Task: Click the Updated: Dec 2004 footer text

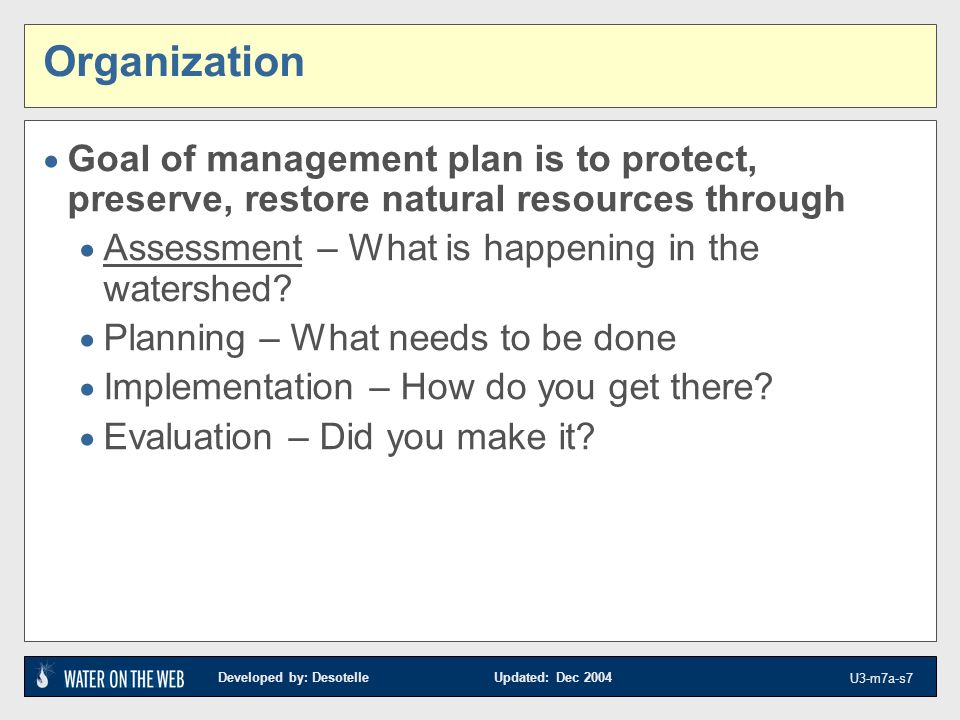Action: [553, 677]
